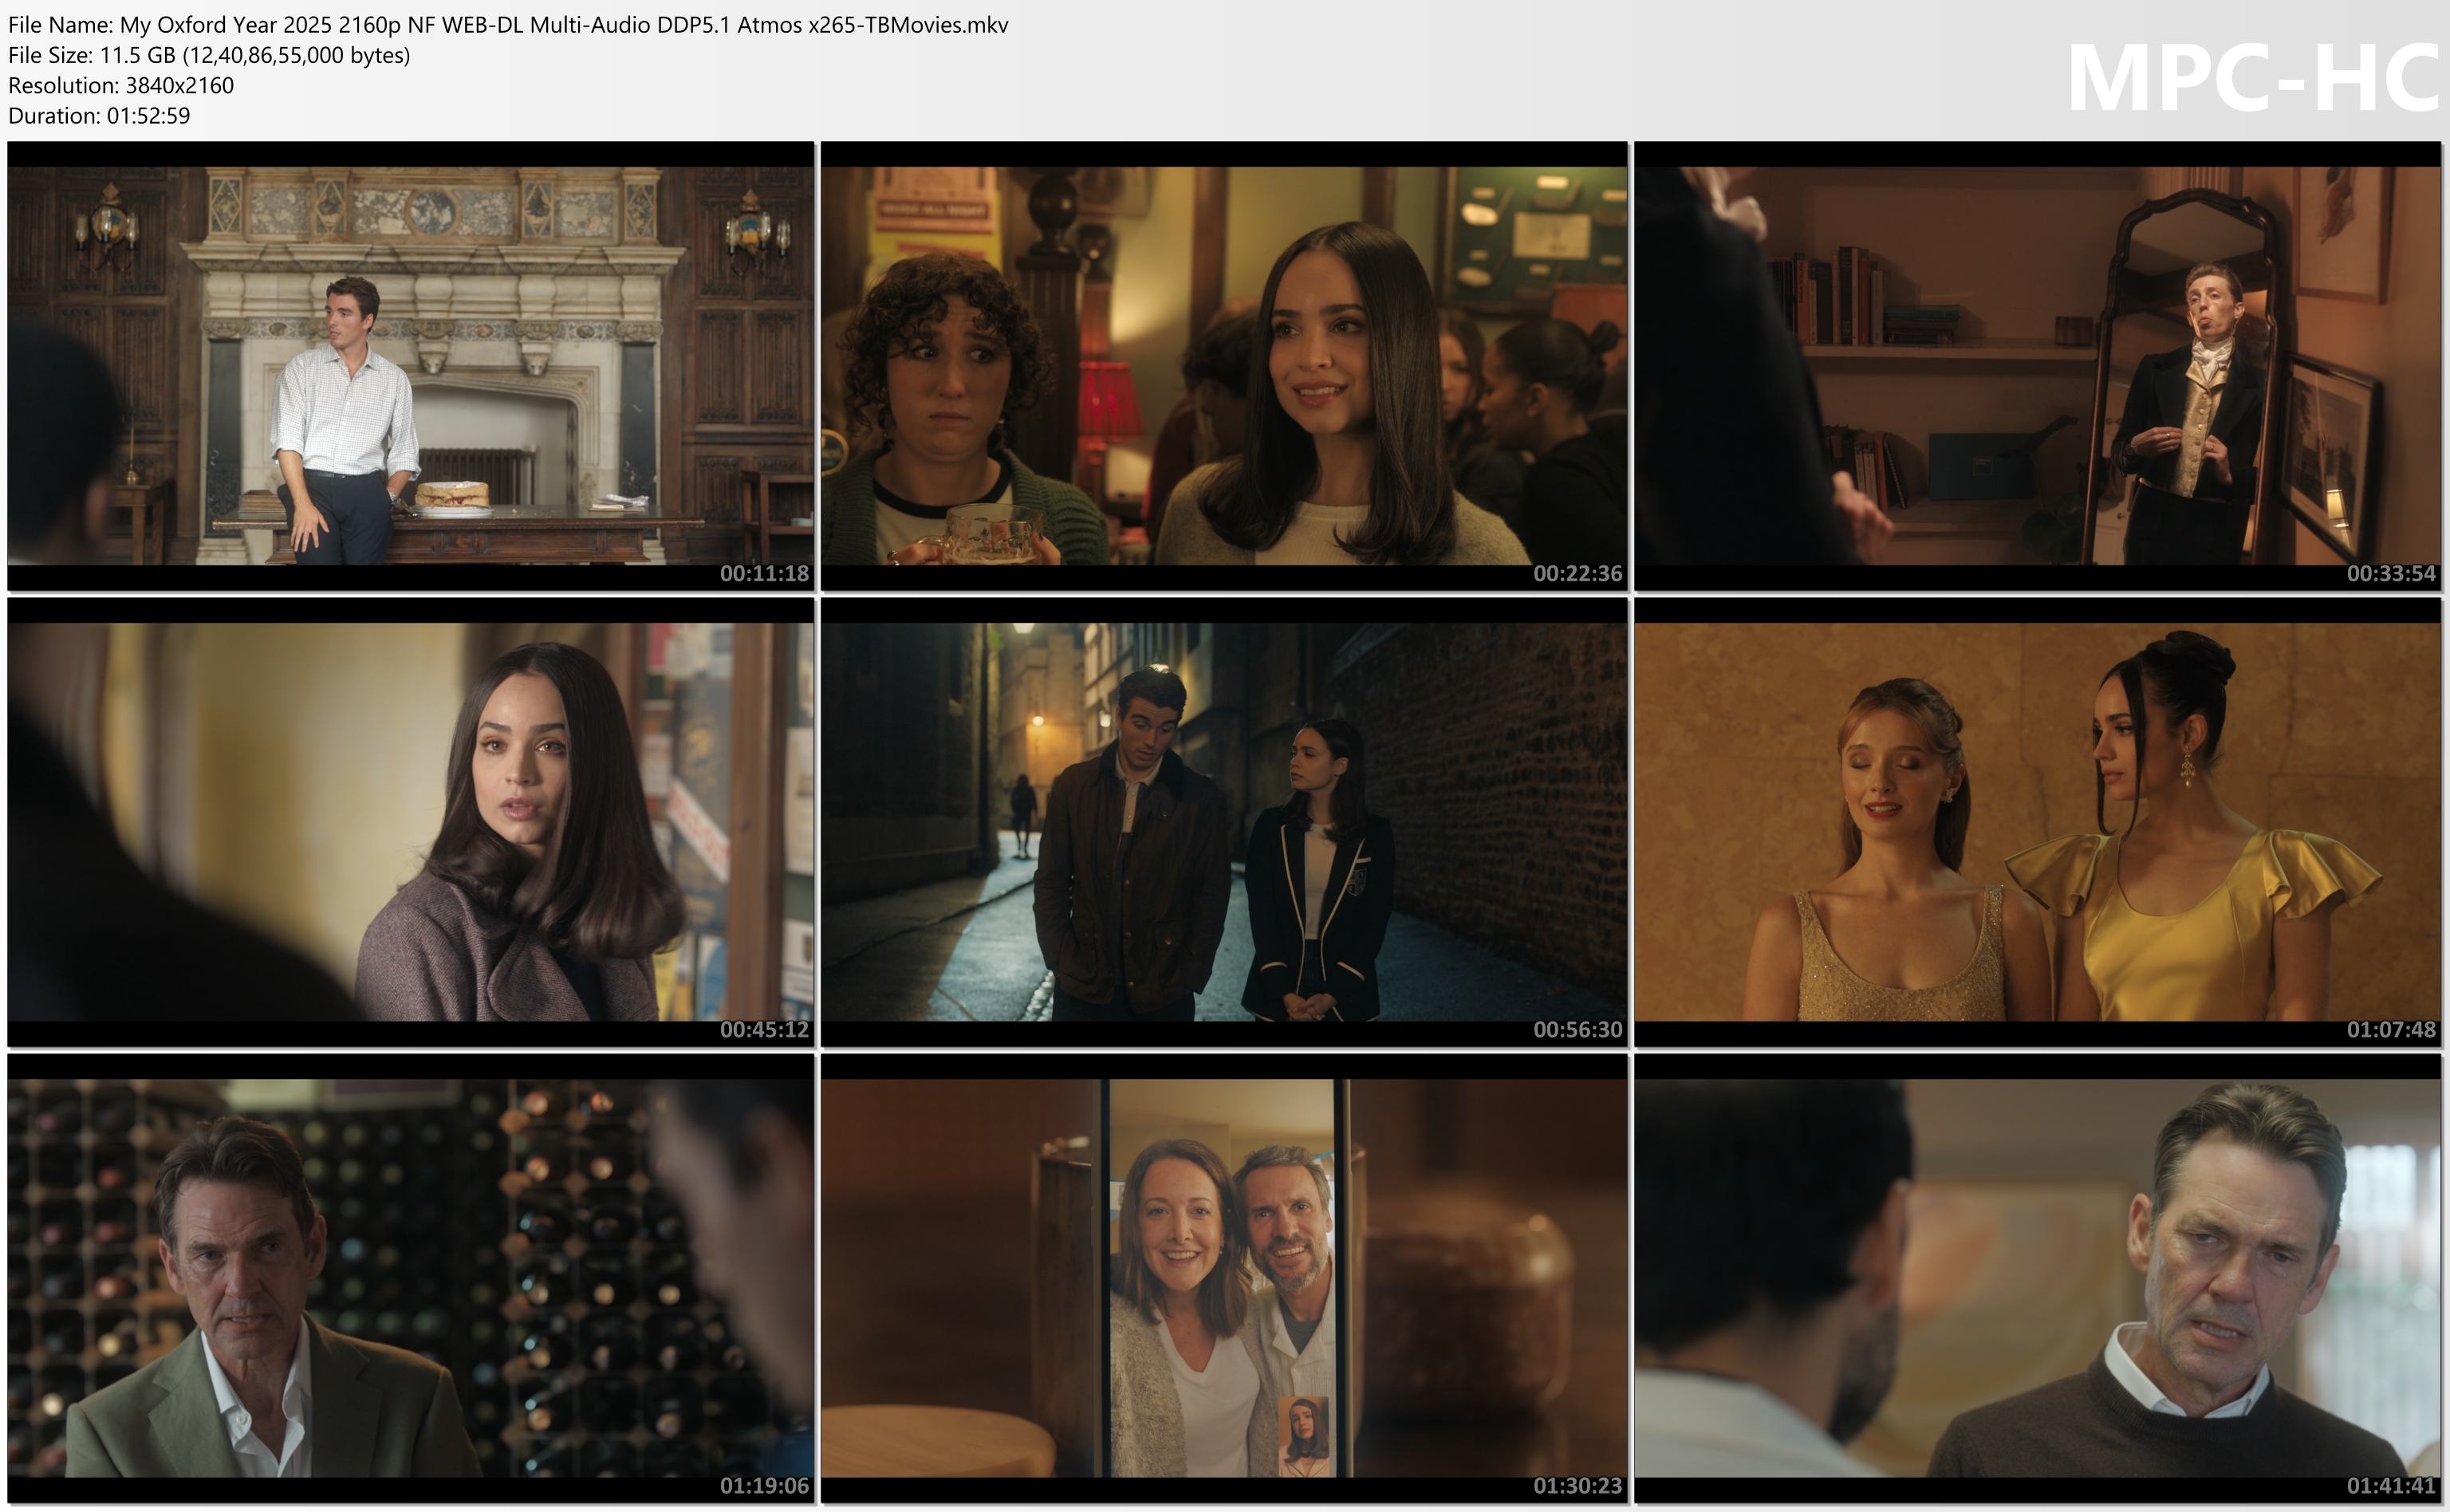Open the thumbnail stamped 01:07:48
This screenshot has height=1512, width=2450.
coord(2038,822)
